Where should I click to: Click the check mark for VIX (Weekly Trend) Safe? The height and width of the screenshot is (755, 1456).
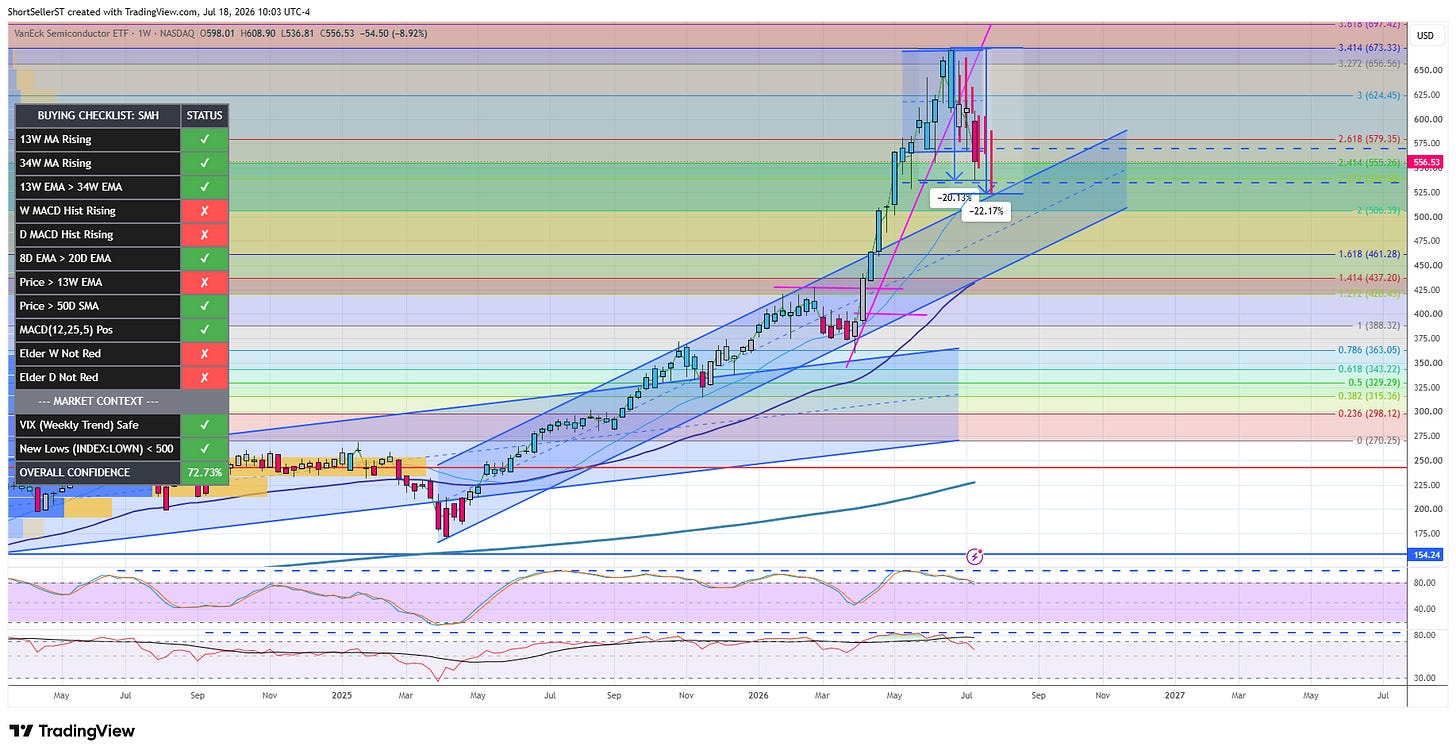(205, 425)
